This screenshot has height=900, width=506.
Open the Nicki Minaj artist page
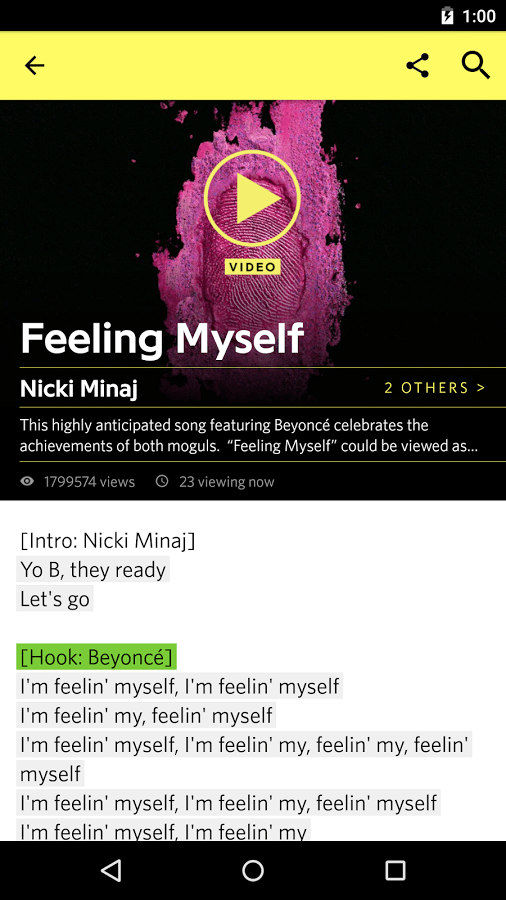[x=79, y=389]
